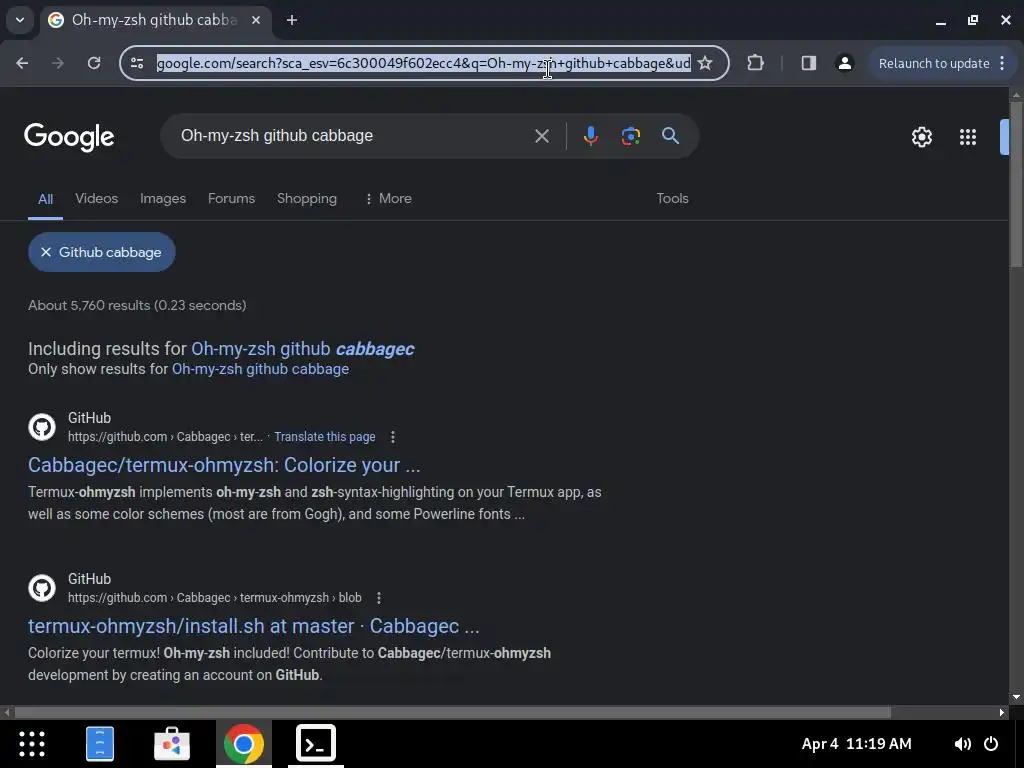Switch to Forums results

click(231, 199)
